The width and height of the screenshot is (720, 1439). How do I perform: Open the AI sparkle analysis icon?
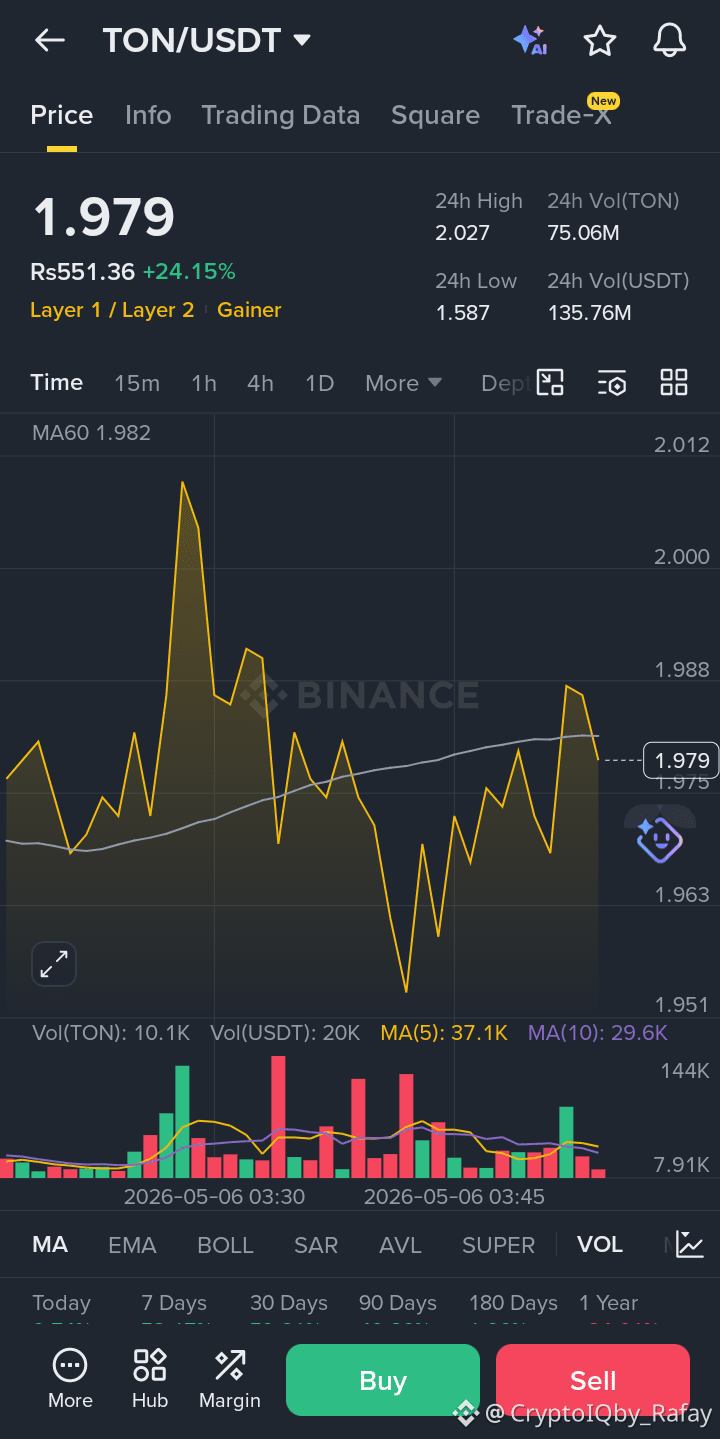530,40
